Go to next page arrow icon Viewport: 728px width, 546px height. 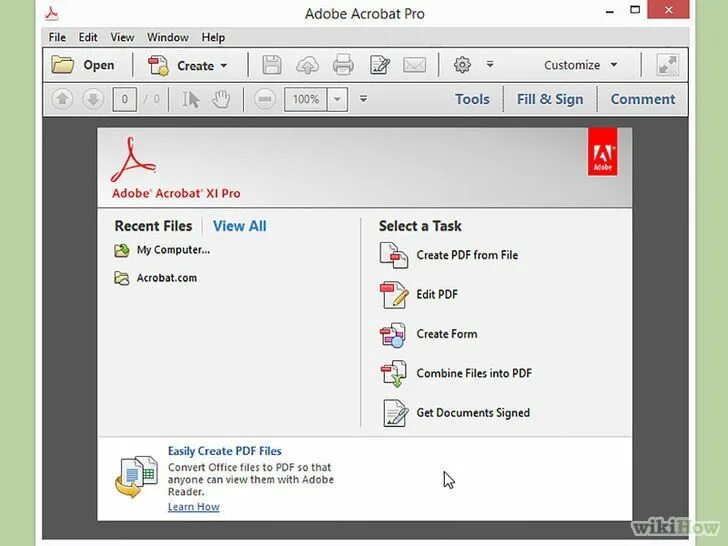(93, 99)
